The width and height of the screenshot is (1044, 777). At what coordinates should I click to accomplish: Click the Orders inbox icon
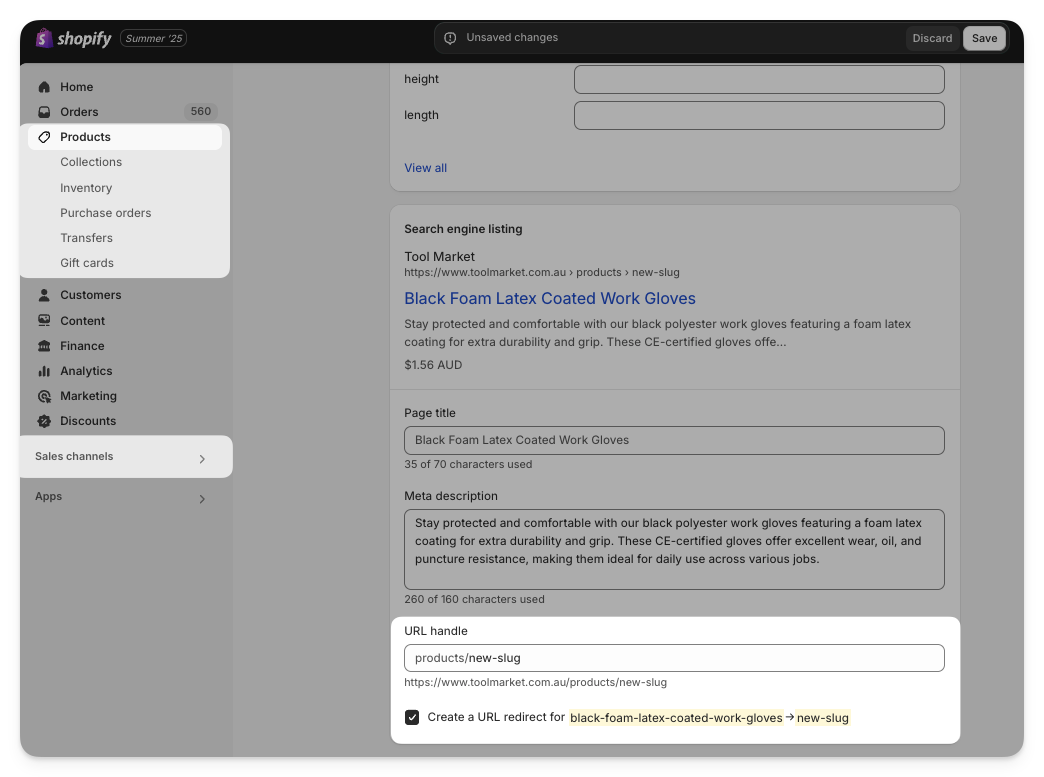click(x=44, y=112)
